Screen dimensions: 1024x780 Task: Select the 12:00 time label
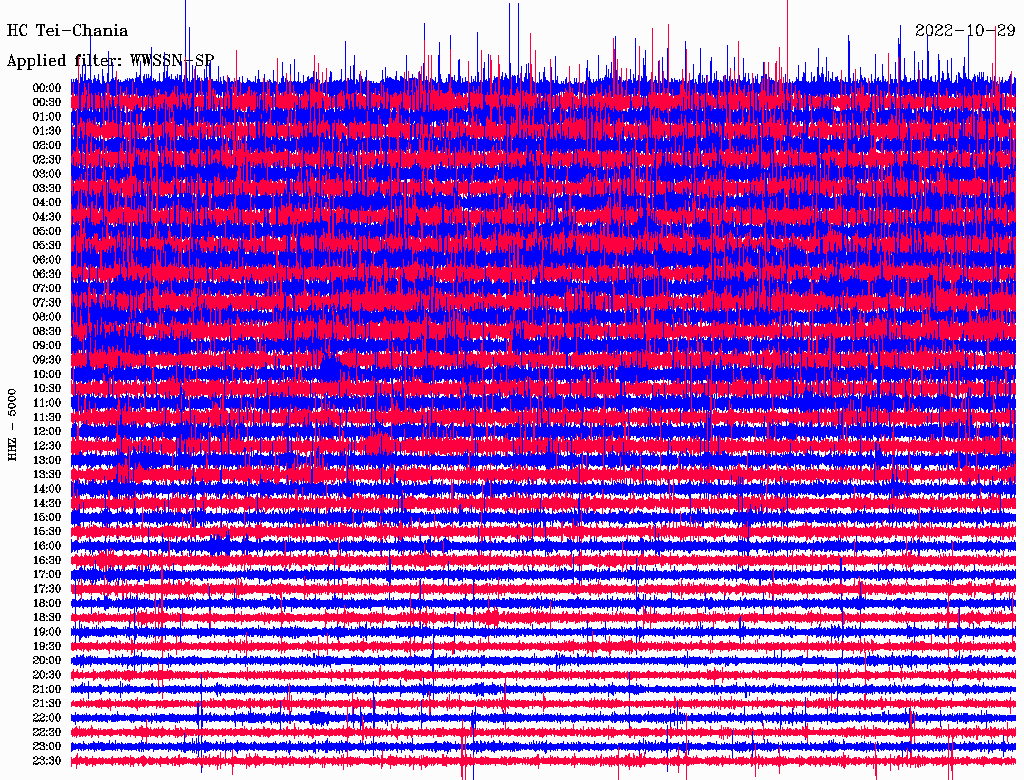(x=47, y=432)
